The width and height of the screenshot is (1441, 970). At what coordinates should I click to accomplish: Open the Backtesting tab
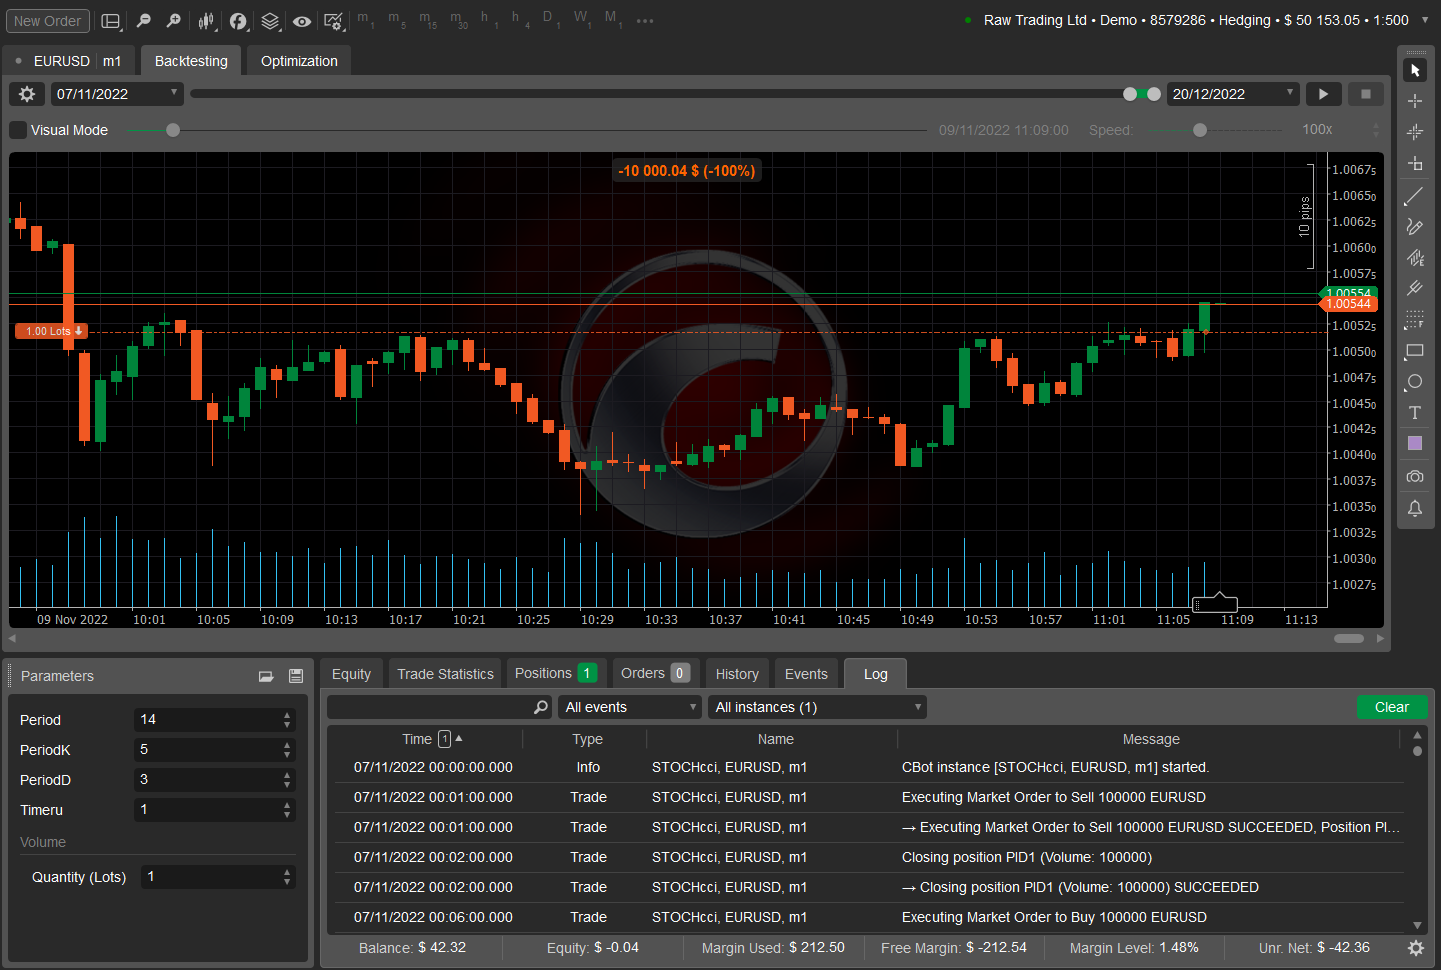191,61
